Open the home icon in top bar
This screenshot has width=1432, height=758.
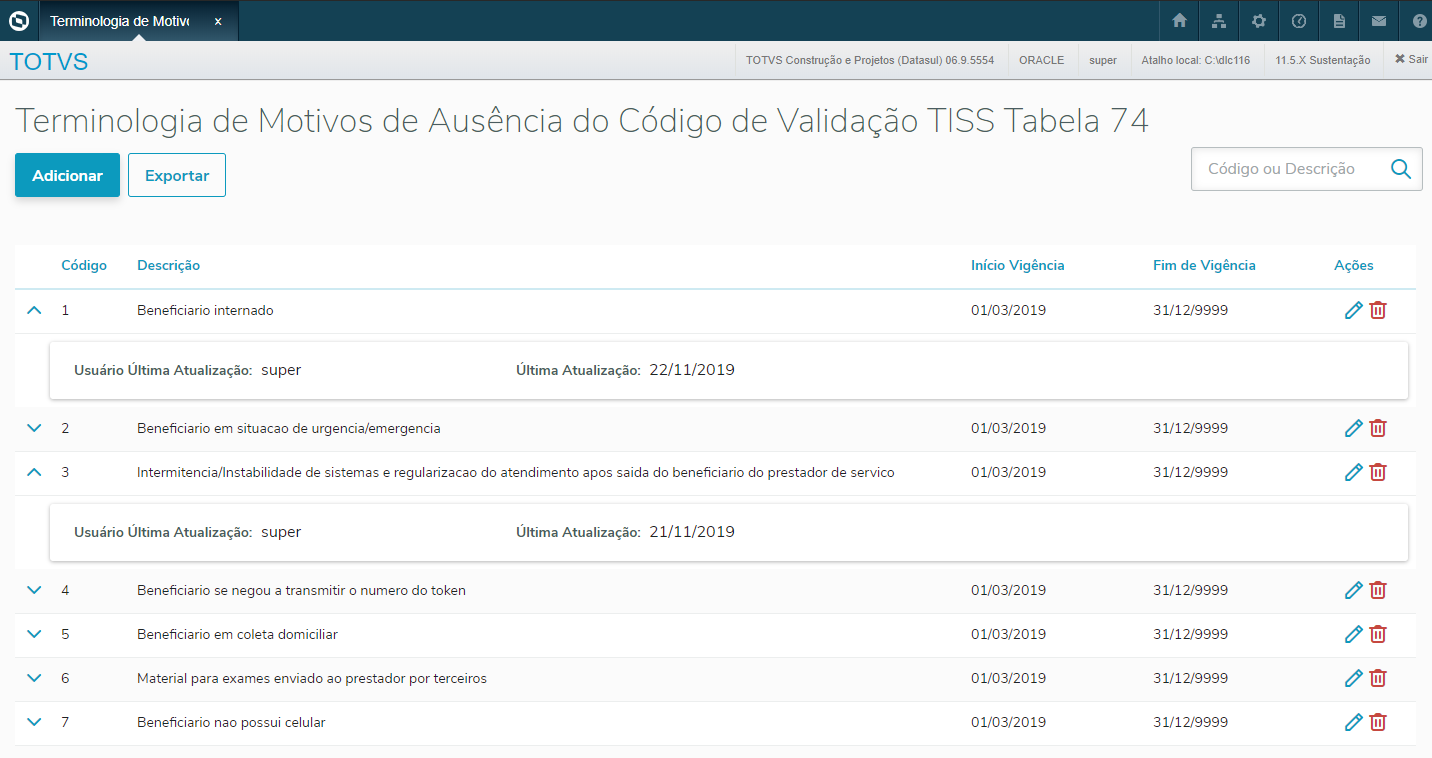[x=1179, y=20]
